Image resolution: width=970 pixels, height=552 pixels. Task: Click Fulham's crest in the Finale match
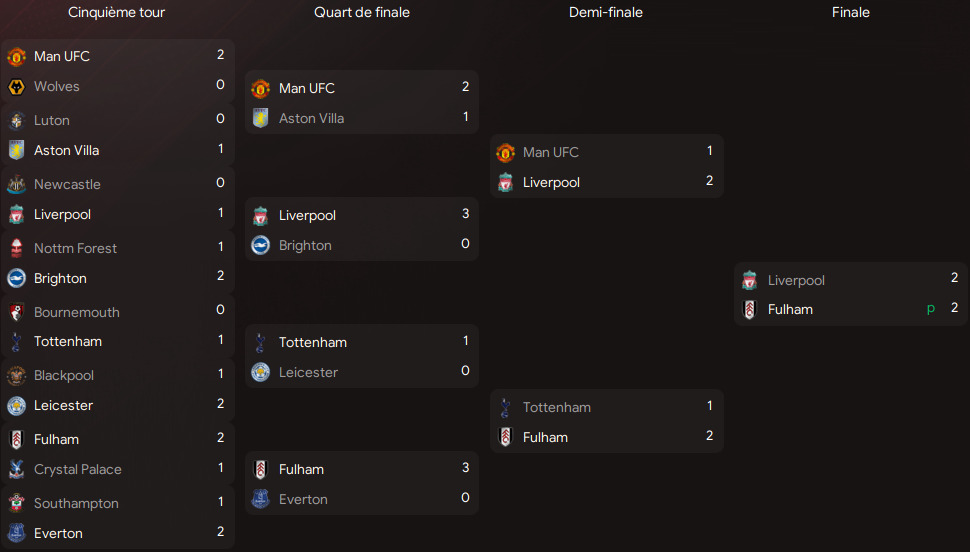click(x=750, y=310)
